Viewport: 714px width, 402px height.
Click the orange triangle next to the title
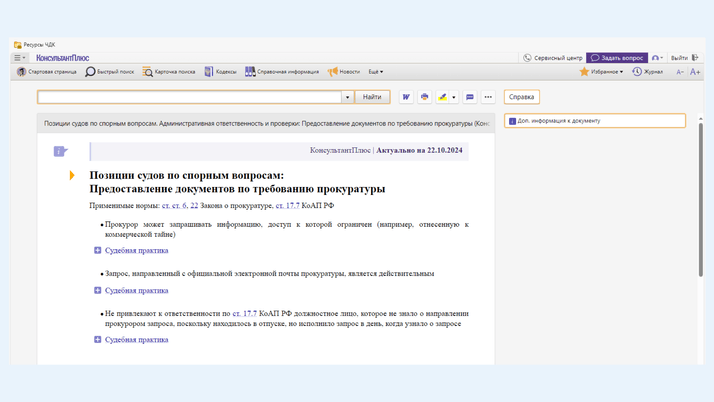pyautogui.click(x=72, y=175)
